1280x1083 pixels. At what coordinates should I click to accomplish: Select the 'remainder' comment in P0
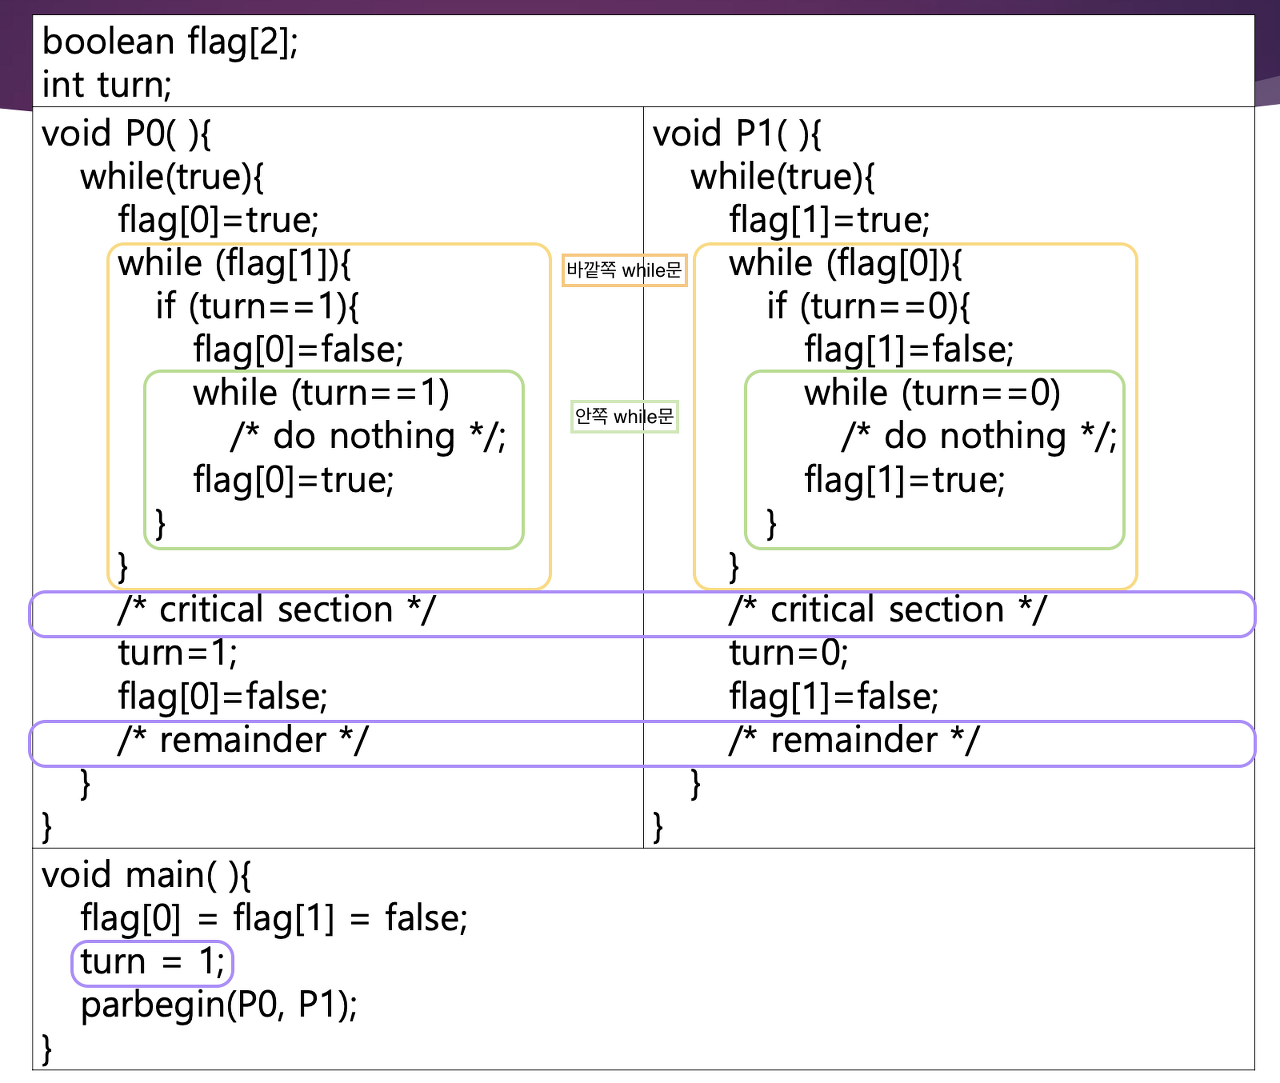coord(243,740)
